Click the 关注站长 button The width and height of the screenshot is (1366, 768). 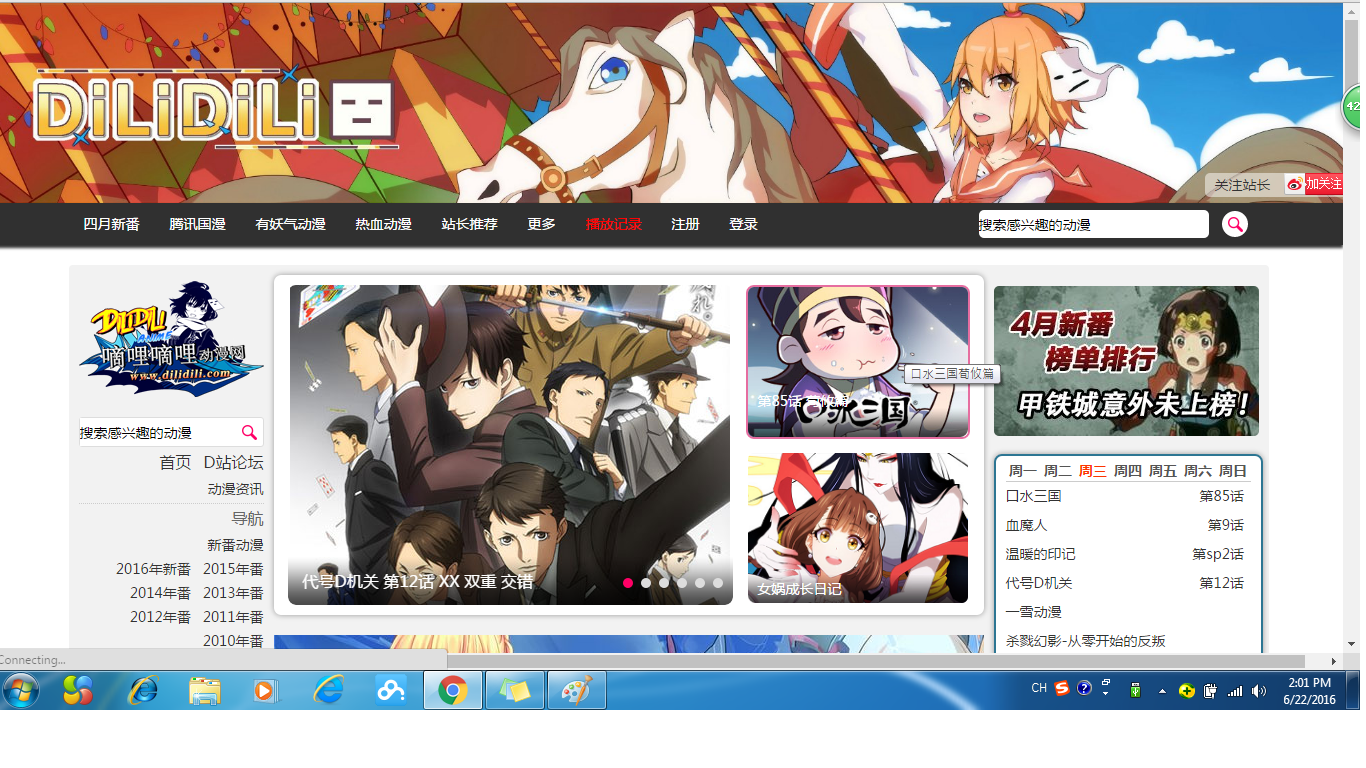[1242, 184]
